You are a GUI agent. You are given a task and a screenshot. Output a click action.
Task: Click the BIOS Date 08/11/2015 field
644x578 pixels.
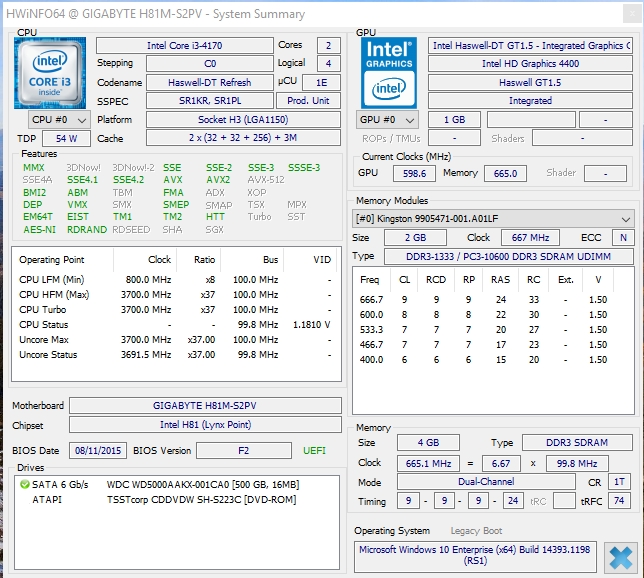coord(99,451)
